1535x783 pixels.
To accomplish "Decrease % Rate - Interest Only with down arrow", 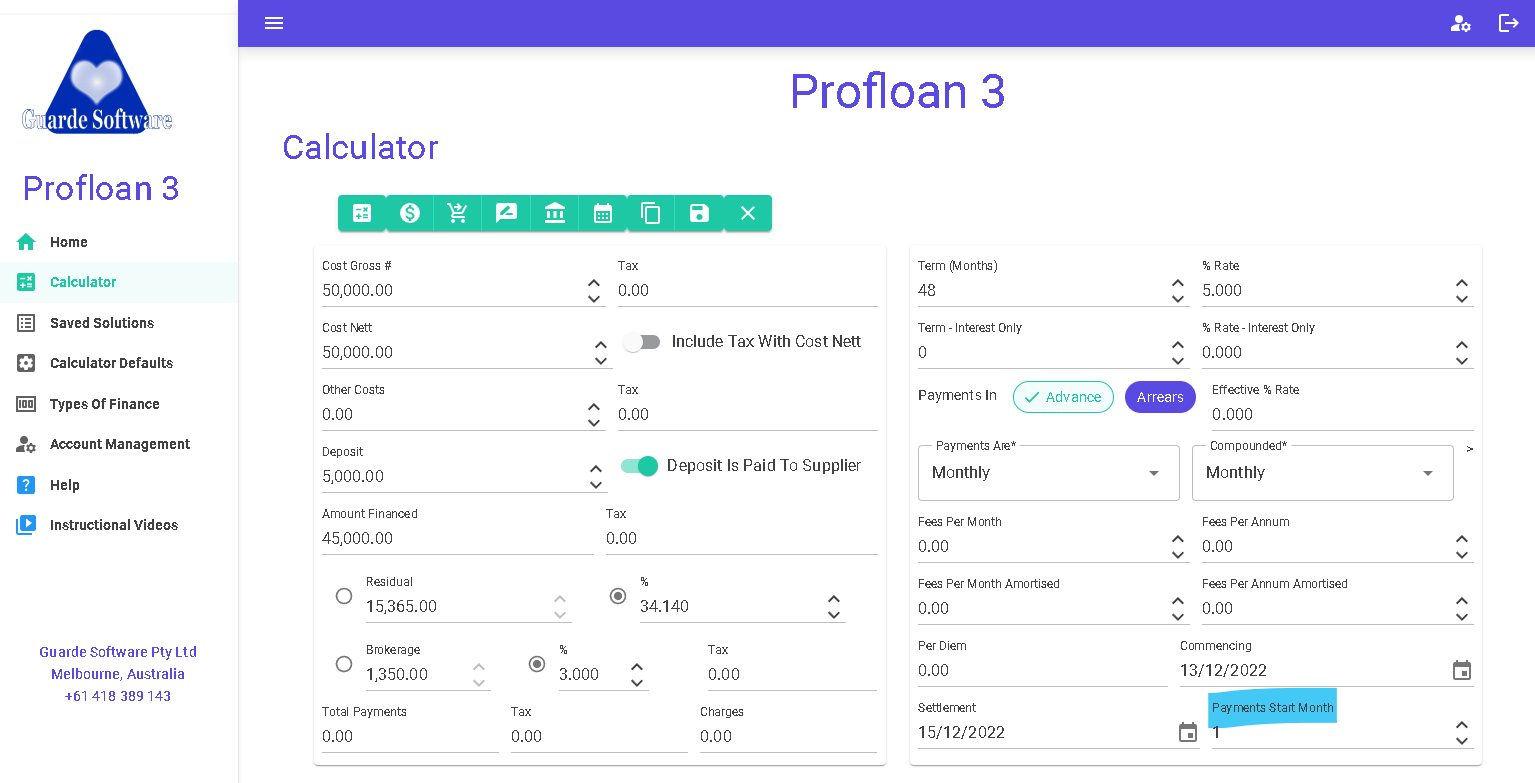I will click(x=1462, y=361).
